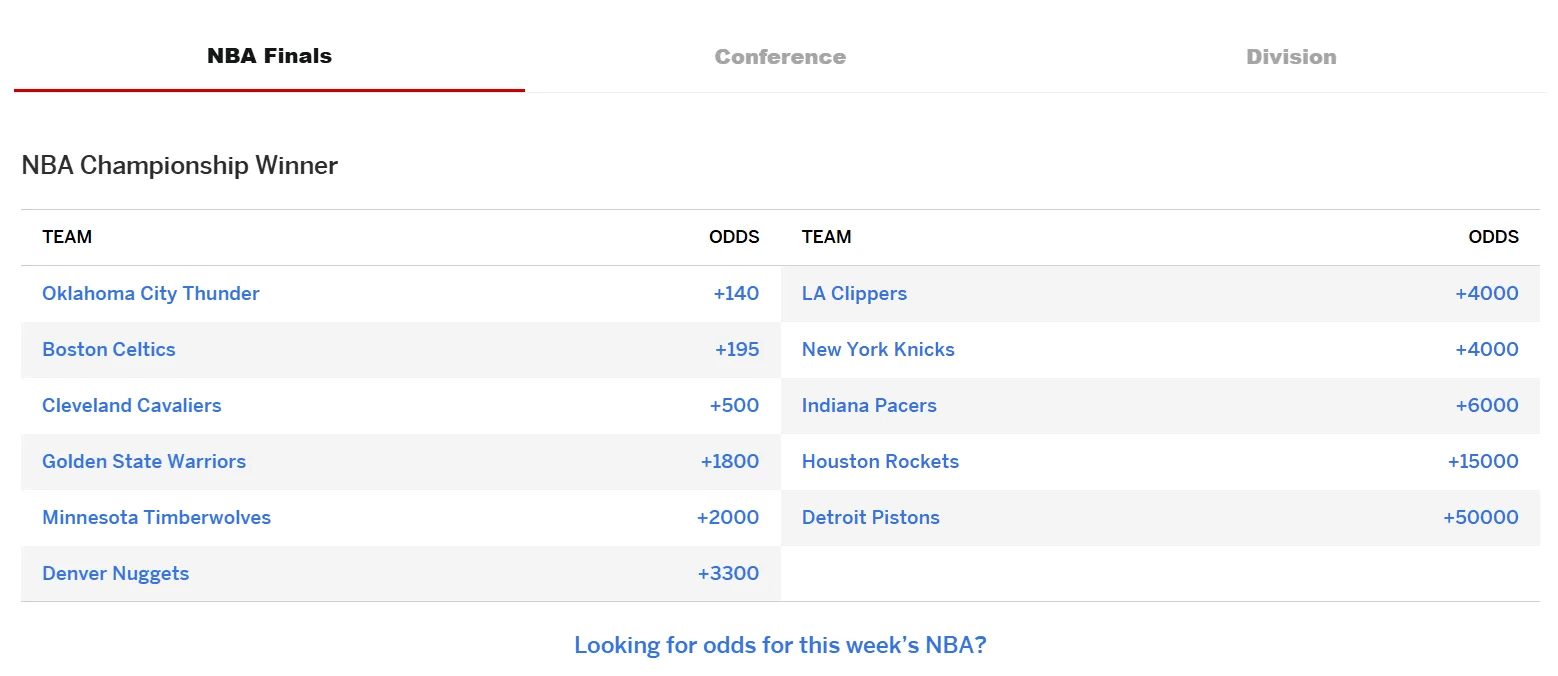Click Thunder's +140 odds
1558x676 pixels.
click(736, 293)
